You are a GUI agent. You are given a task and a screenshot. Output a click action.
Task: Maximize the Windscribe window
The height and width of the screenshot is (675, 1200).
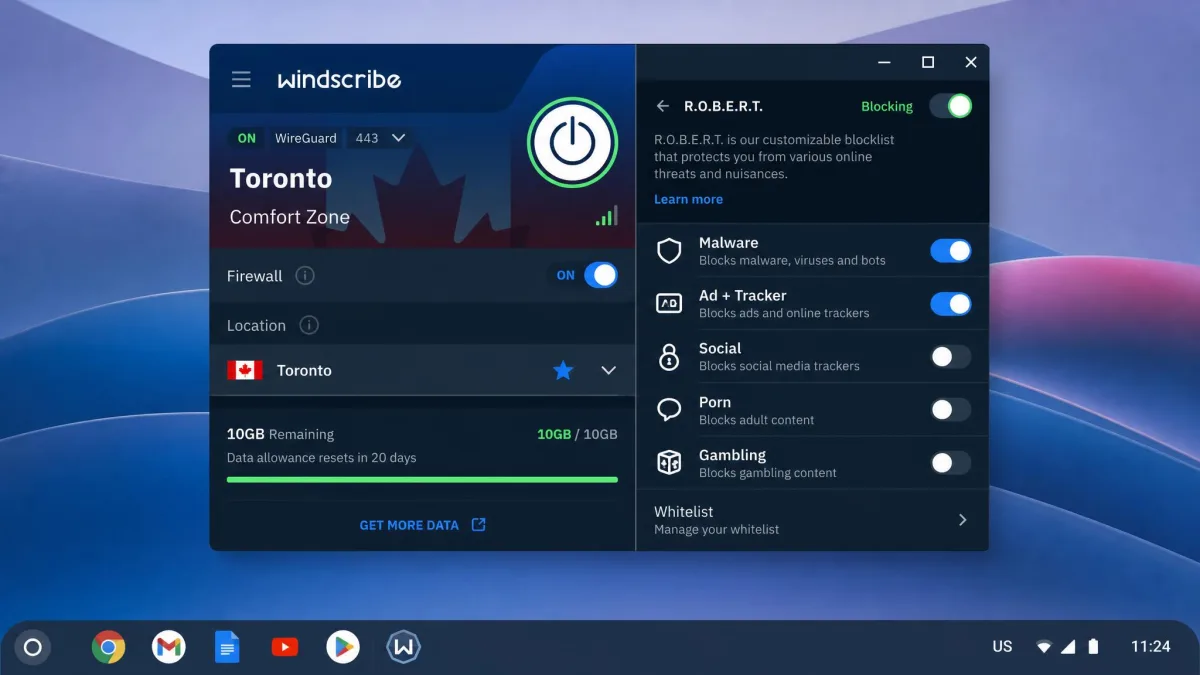point(928,62)
